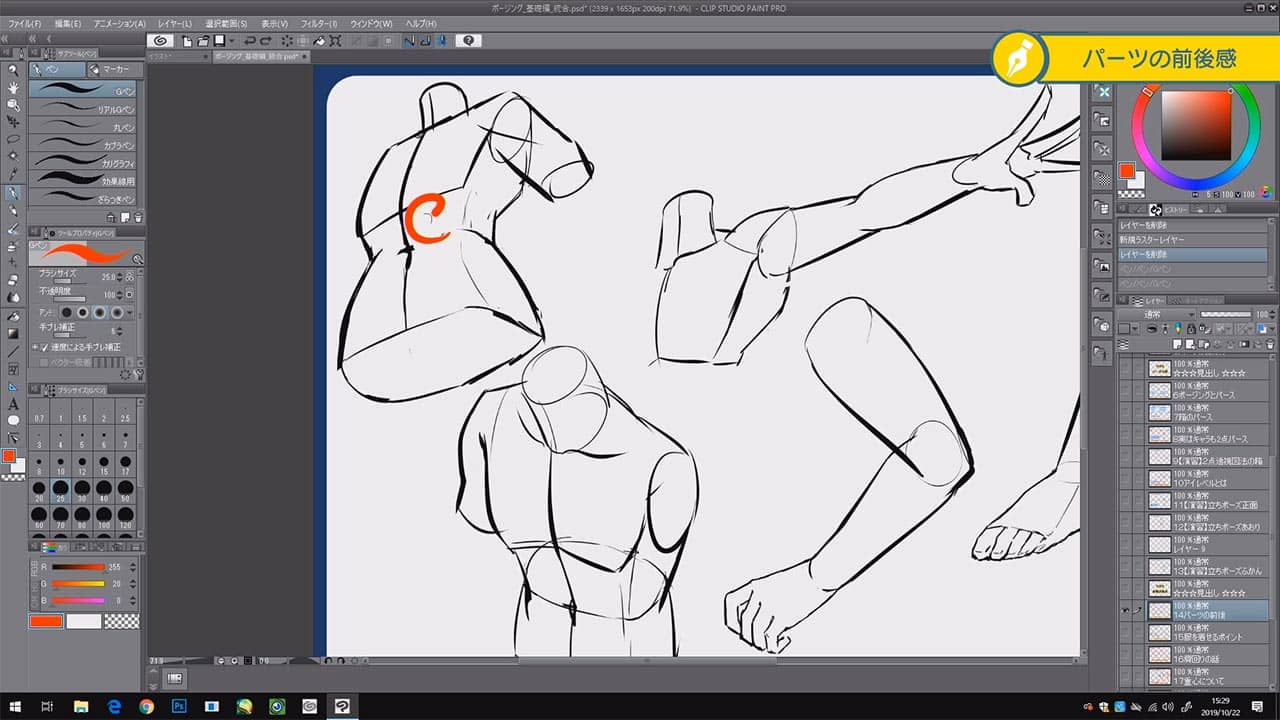The width and height of the screenshot is (1280, 720).
Task: Open the フィルター(I) menu
Action: pos(318,23)
